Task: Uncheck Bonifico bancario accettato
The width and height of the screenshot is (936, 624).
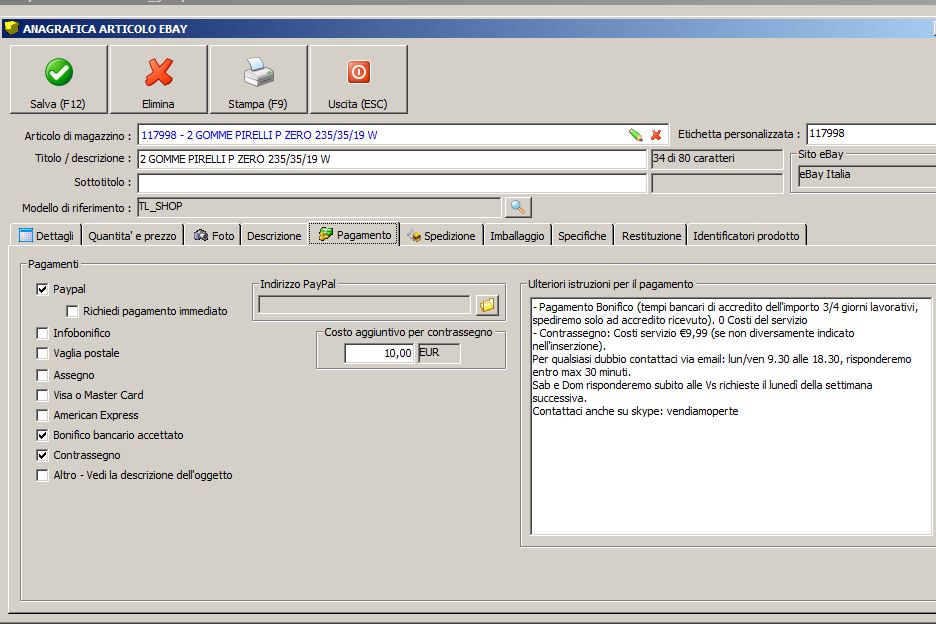Action: [x=42, y=435]
